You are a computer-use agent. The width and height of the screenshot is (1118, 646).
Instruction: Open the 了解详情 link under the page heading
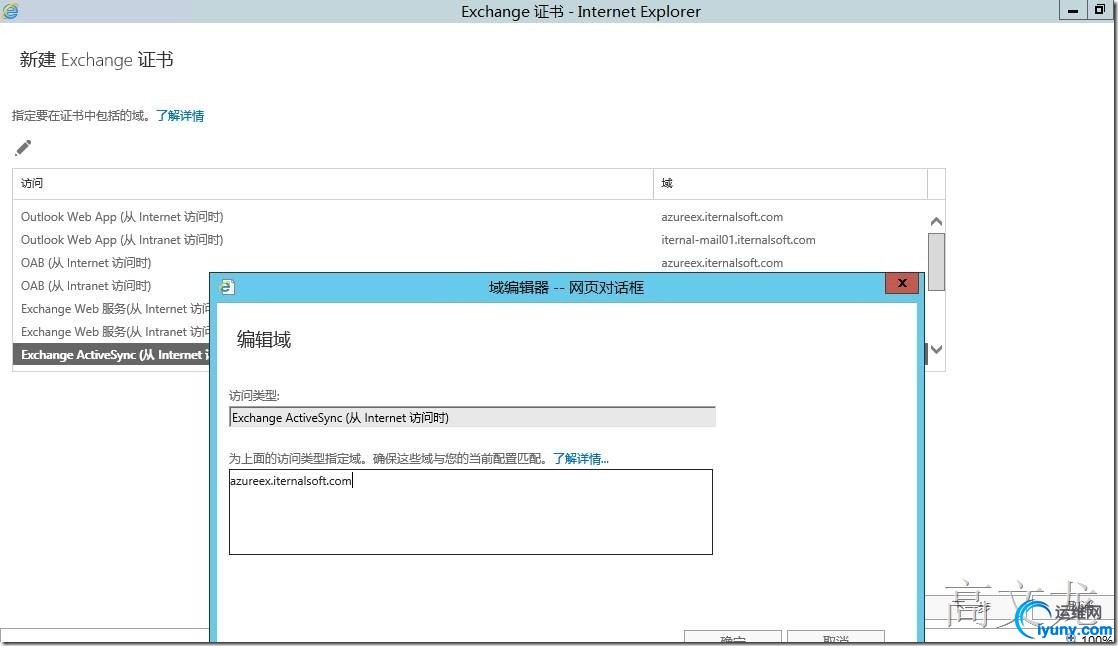180,116
